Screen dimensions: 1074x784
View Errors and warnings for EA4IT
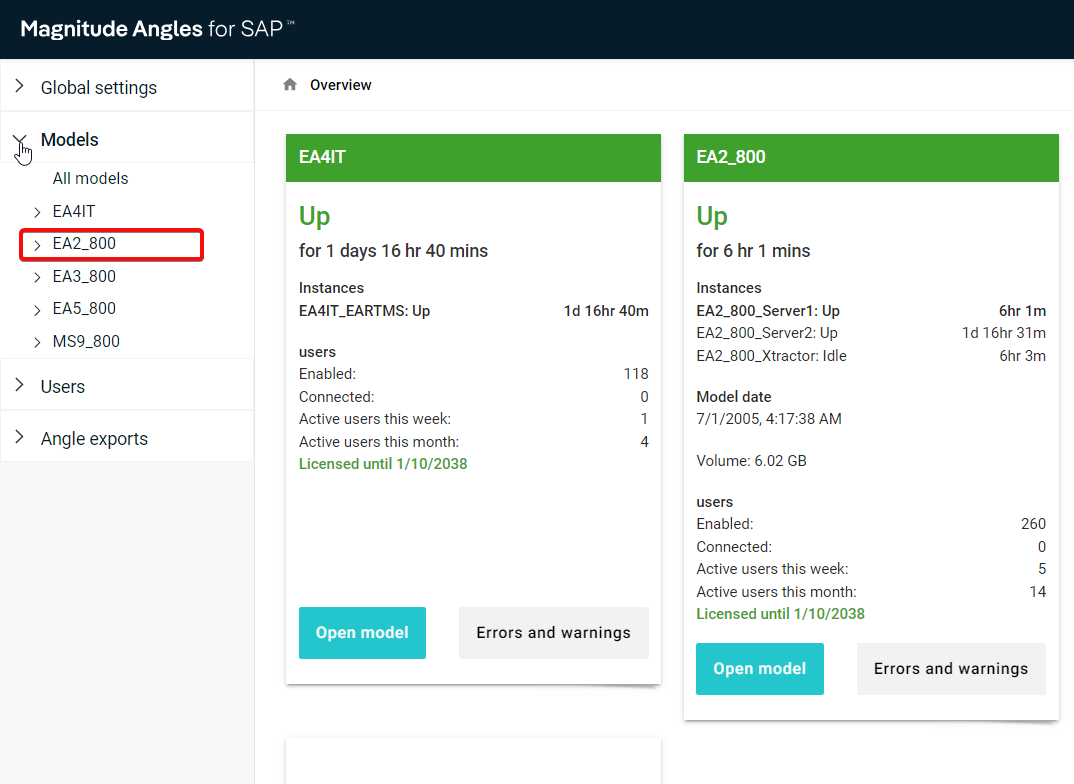tap(553, 633)
